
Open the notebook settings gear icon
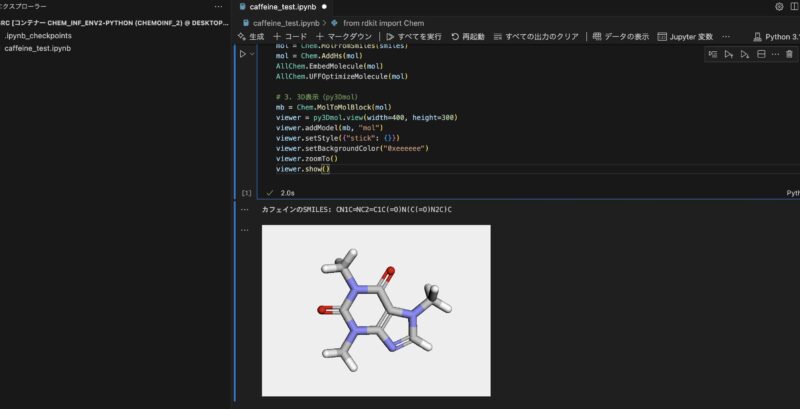tap(779, 7)
